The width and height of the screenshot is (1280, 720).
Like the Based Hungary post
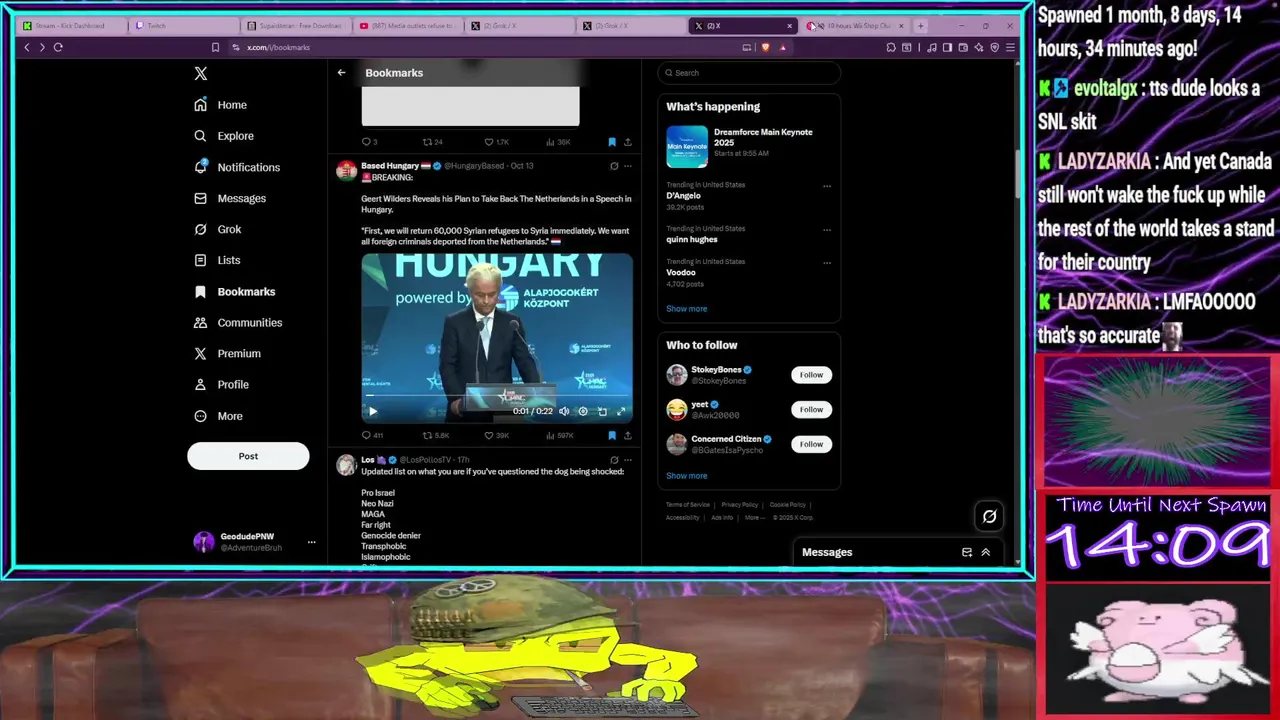tap(496, 435)
